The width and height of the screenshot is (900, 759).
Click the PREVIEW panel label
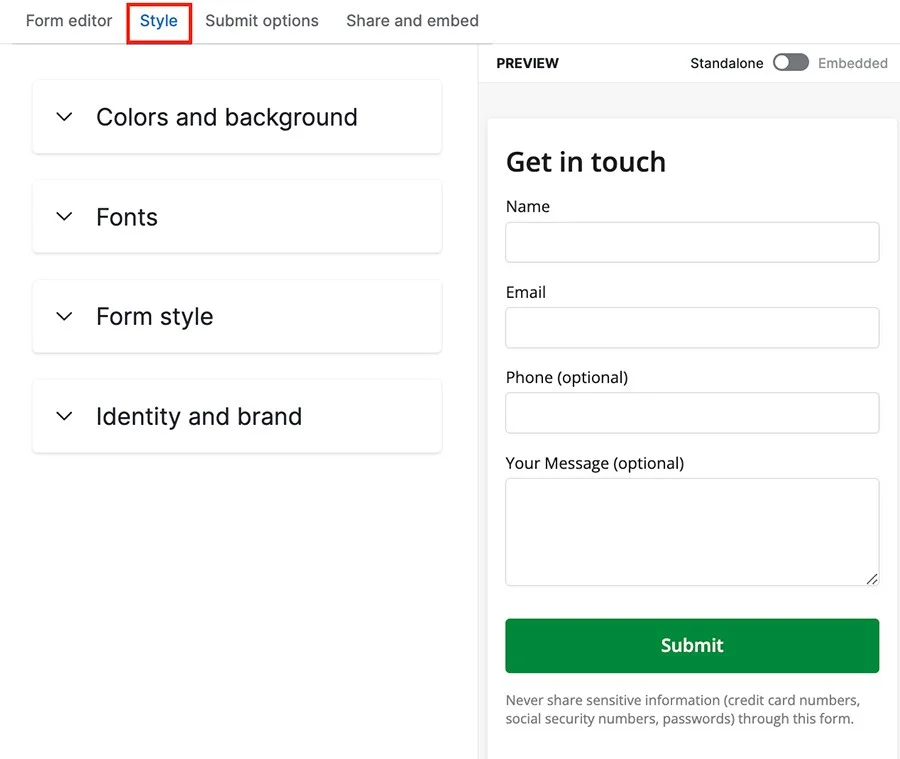tap(527, 63)
